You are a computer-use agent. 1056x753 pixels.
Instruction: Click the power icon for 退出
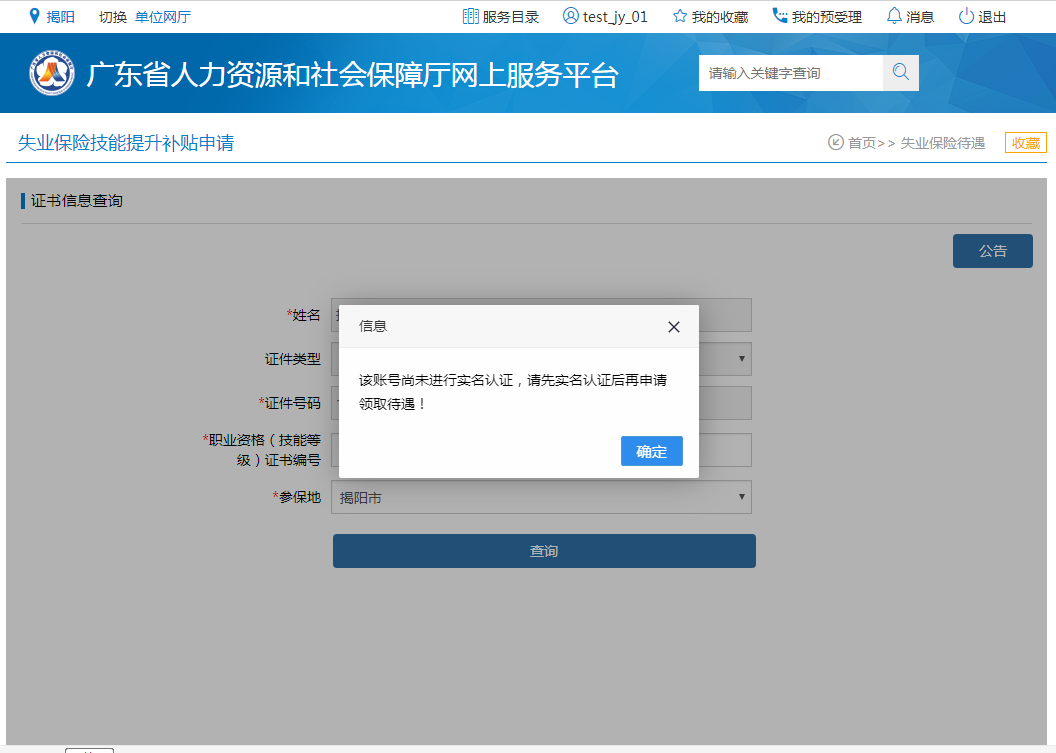pos(966,16)
